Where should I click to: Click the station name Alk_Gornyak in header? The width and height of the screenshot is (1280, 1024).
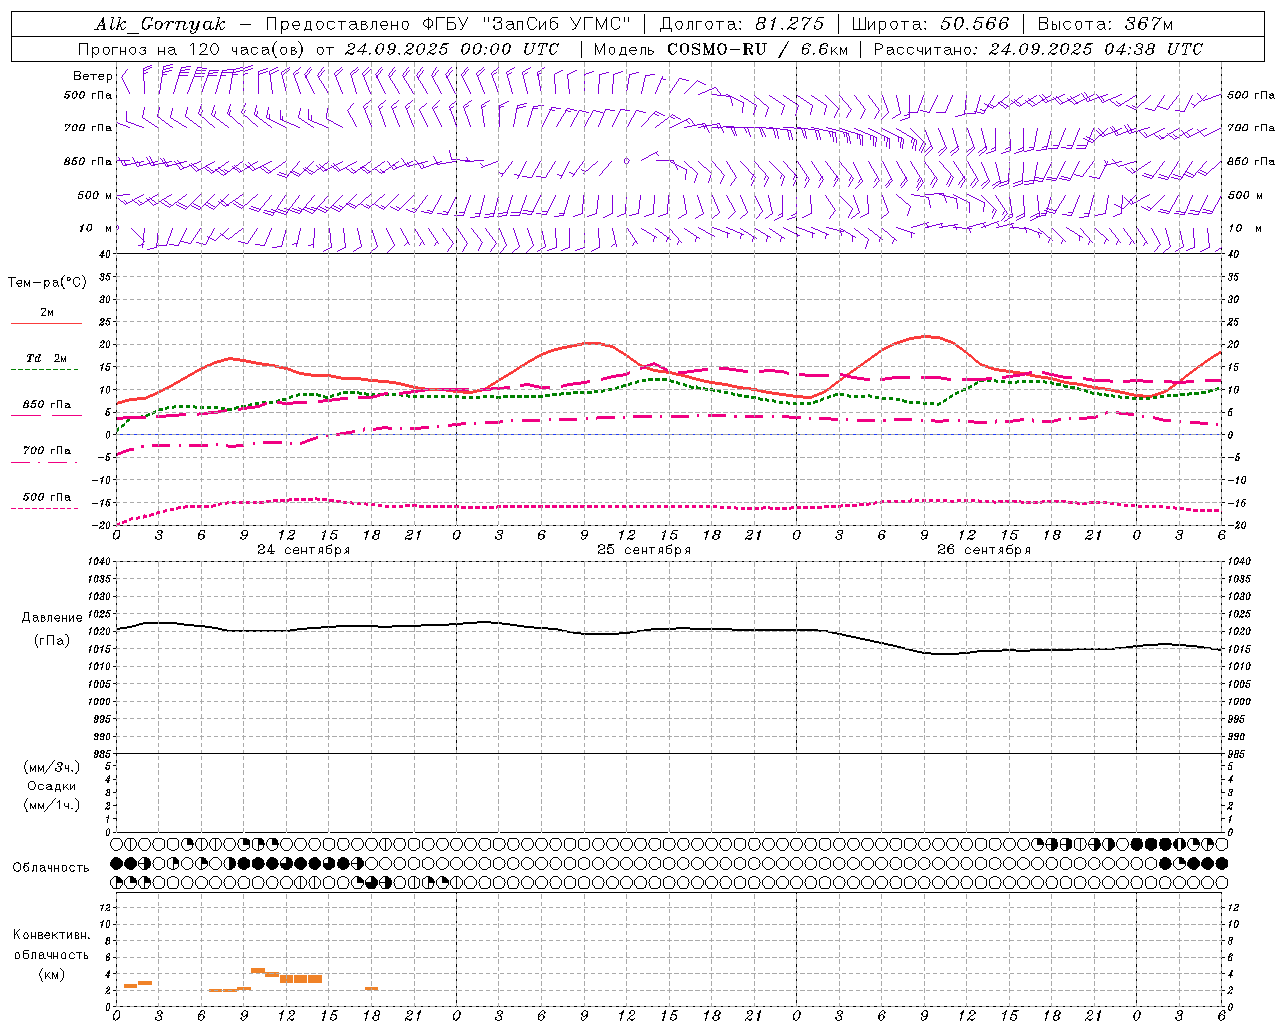[x=160, y=24]
